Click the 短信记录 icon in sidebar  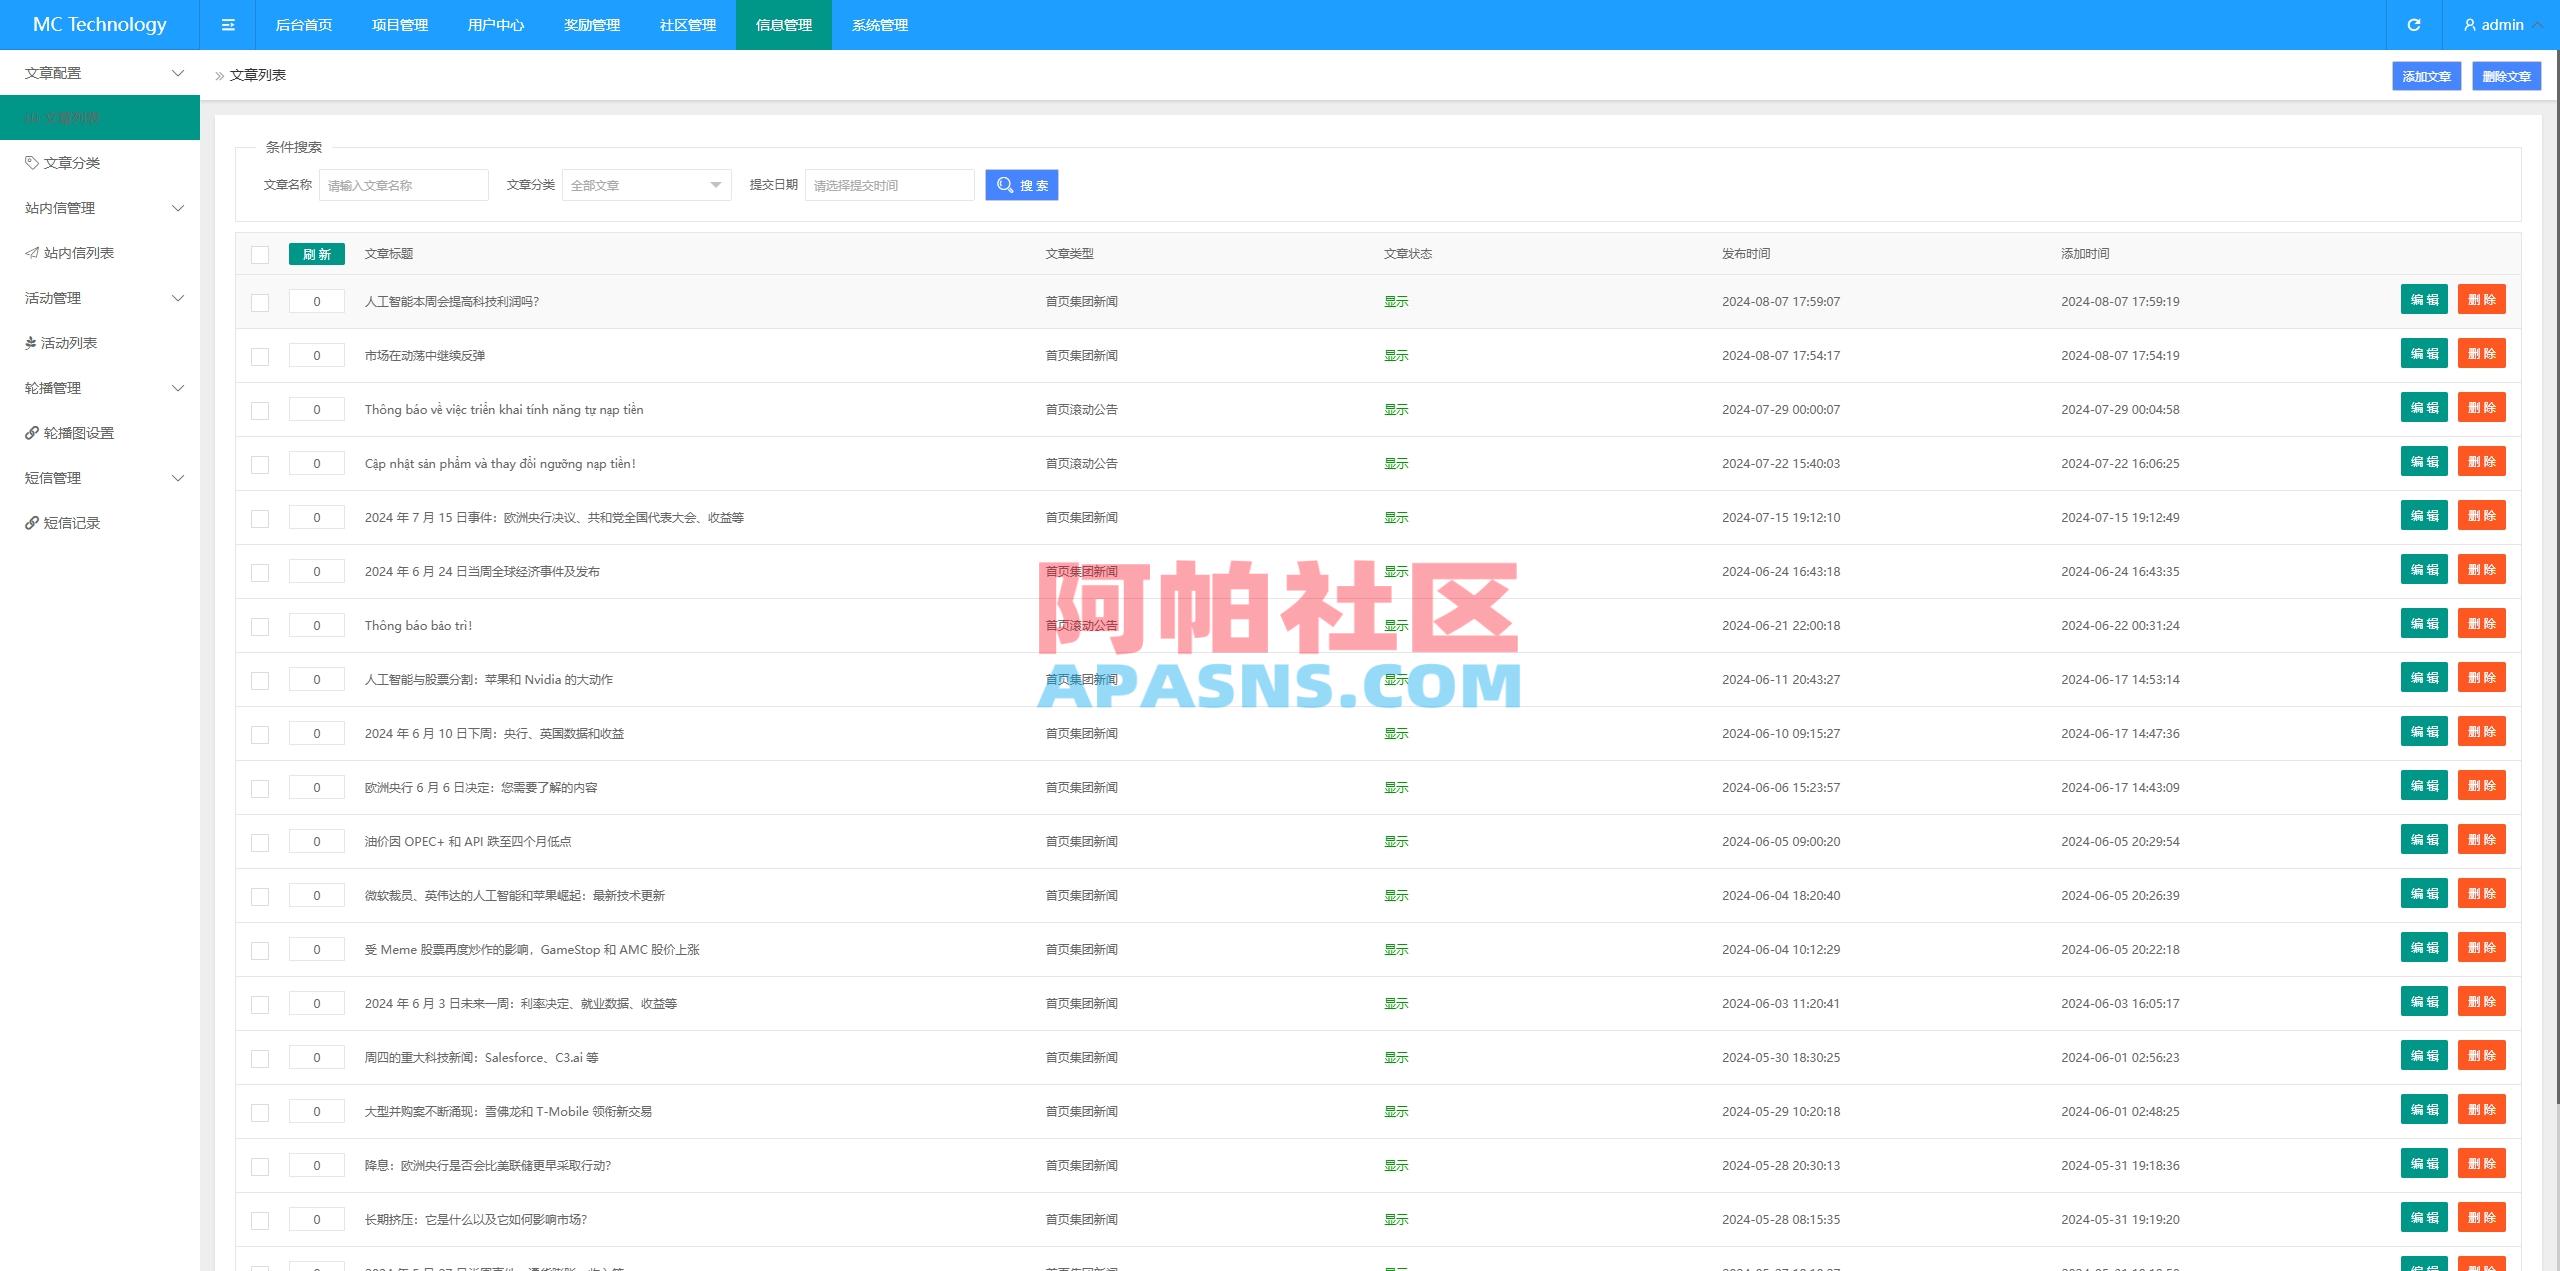pyautogui.click(x=30, y=523)
